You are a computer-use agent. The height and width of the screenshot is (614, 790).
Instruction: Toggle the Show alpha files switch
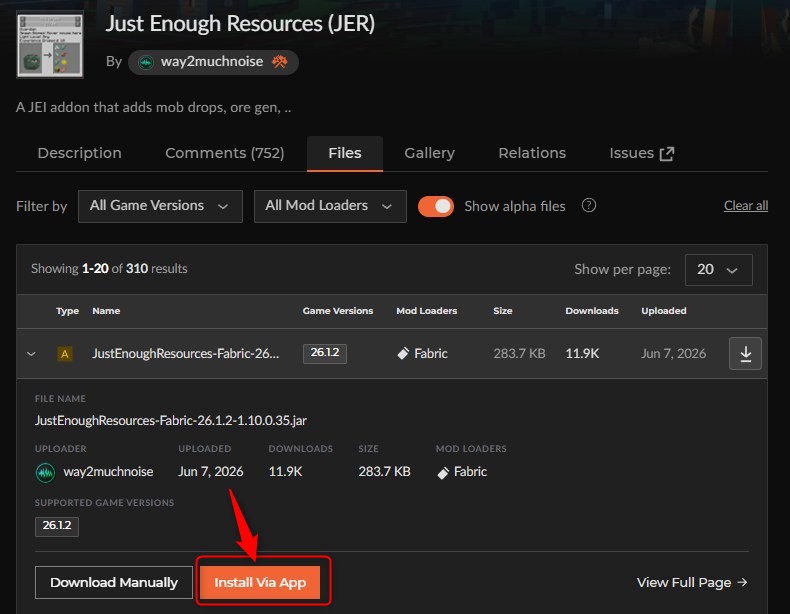pos(436,206)
